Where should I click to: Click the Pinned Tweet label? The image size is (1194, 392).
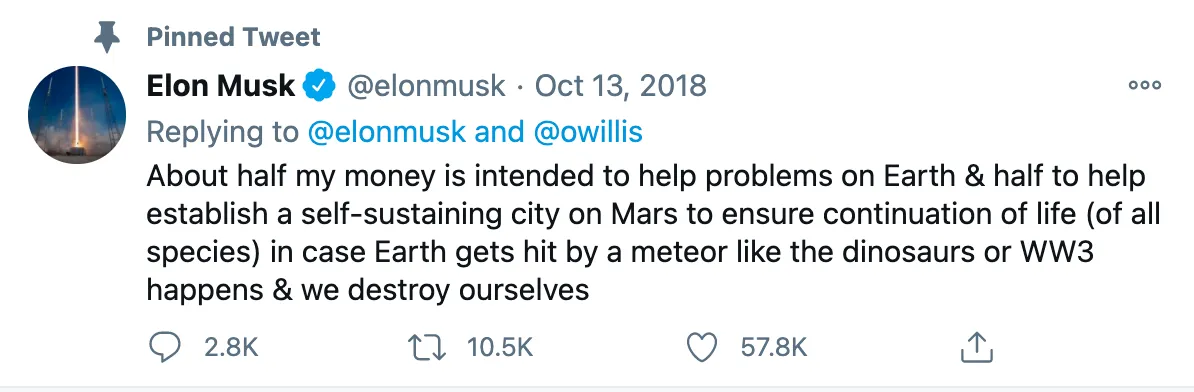234,37
